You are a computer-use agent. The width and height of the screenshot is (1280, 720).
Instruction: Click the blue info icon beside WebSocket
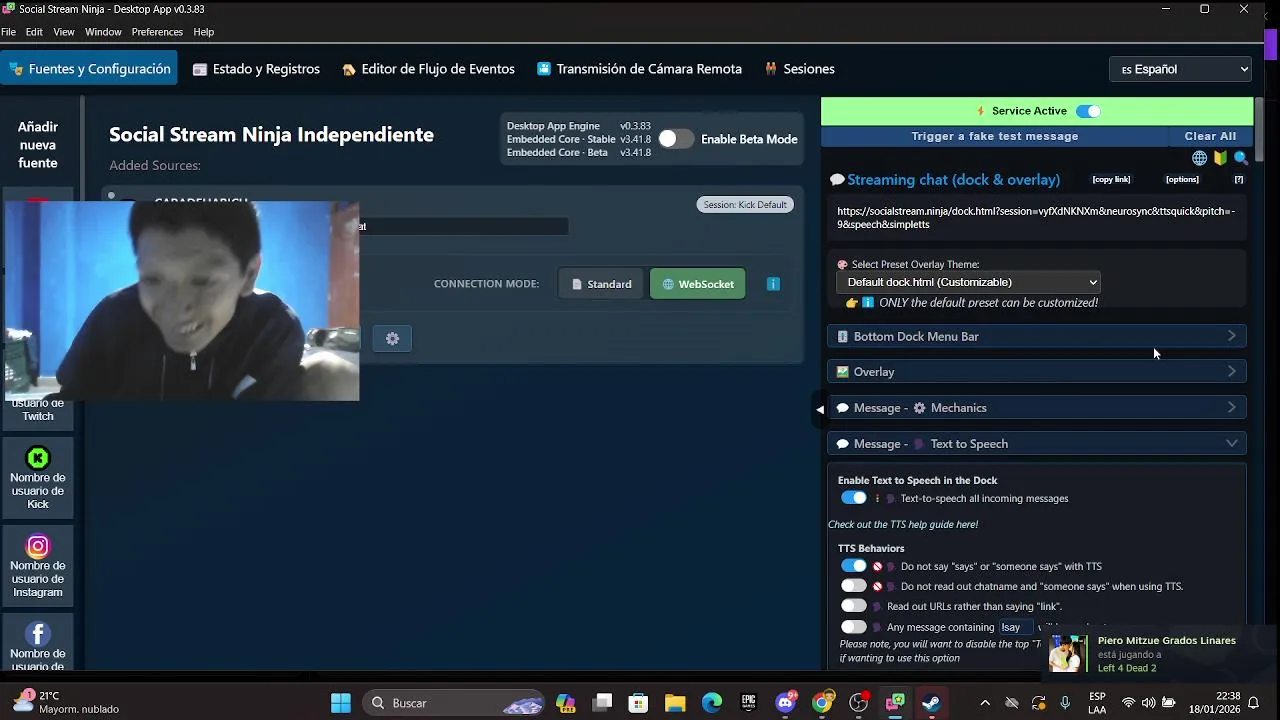pos(773,284)
